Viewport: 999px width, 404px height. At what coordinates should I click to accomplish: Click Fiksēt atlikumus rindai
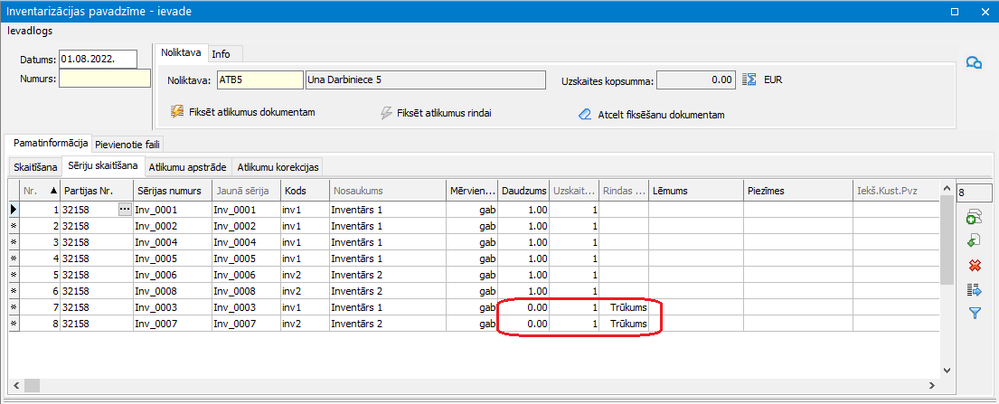(x=435, y=113)
